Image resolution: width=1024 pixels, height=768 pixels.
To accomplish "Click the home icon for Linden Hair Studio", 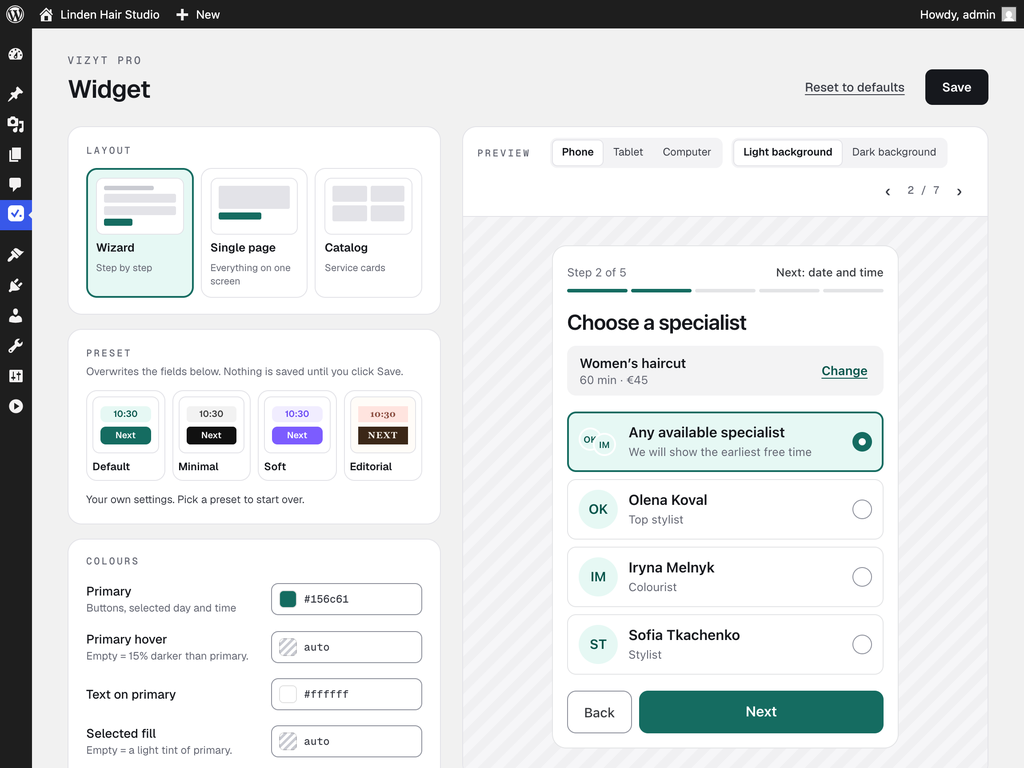I will 46,14.
